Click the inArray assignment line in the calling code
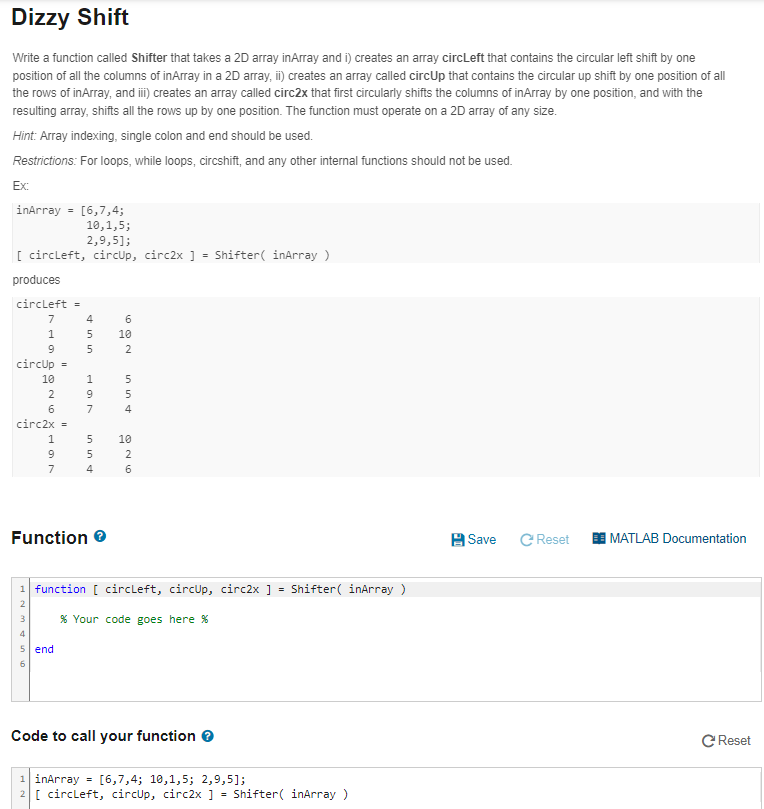This screenshot has width=764, height=809. (x=395, y=779)
